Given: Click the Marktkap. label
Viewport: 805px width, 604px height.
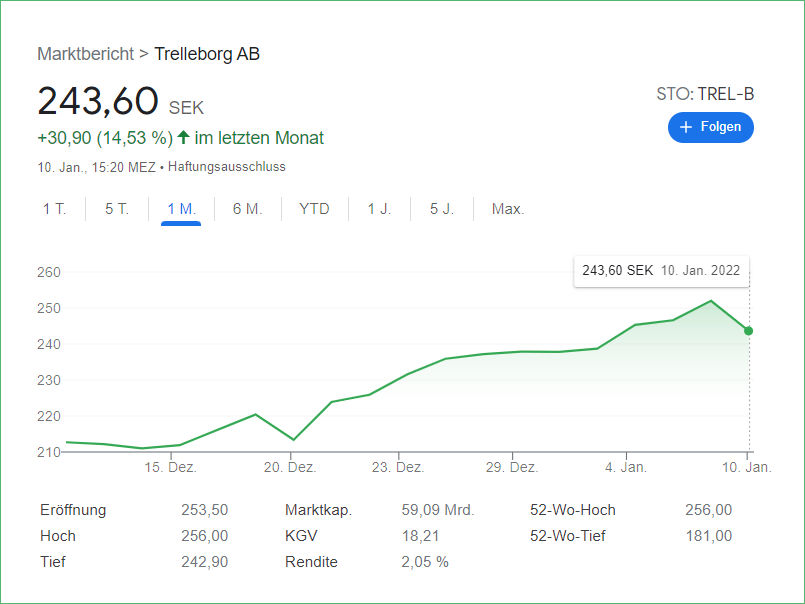Looking at the screenshot, I should (x=318, y=510).
